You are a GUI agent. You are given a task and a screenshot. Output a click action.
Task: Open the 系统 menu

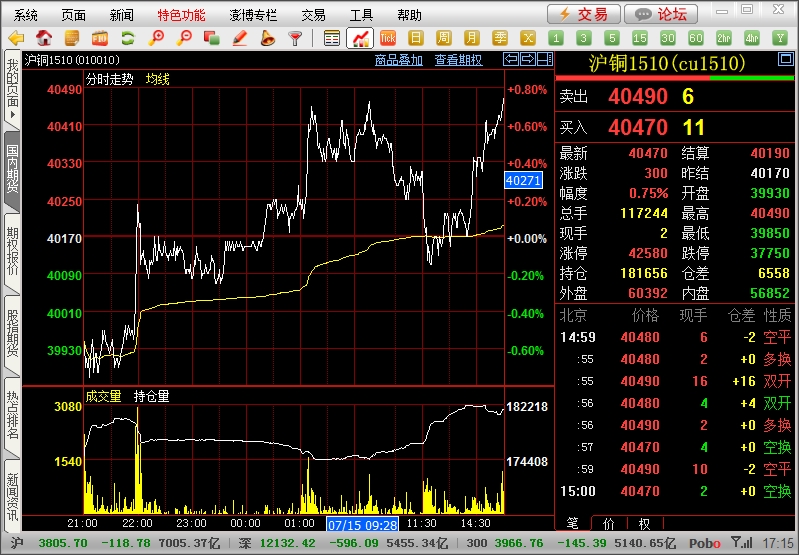(x=25, y=15)
